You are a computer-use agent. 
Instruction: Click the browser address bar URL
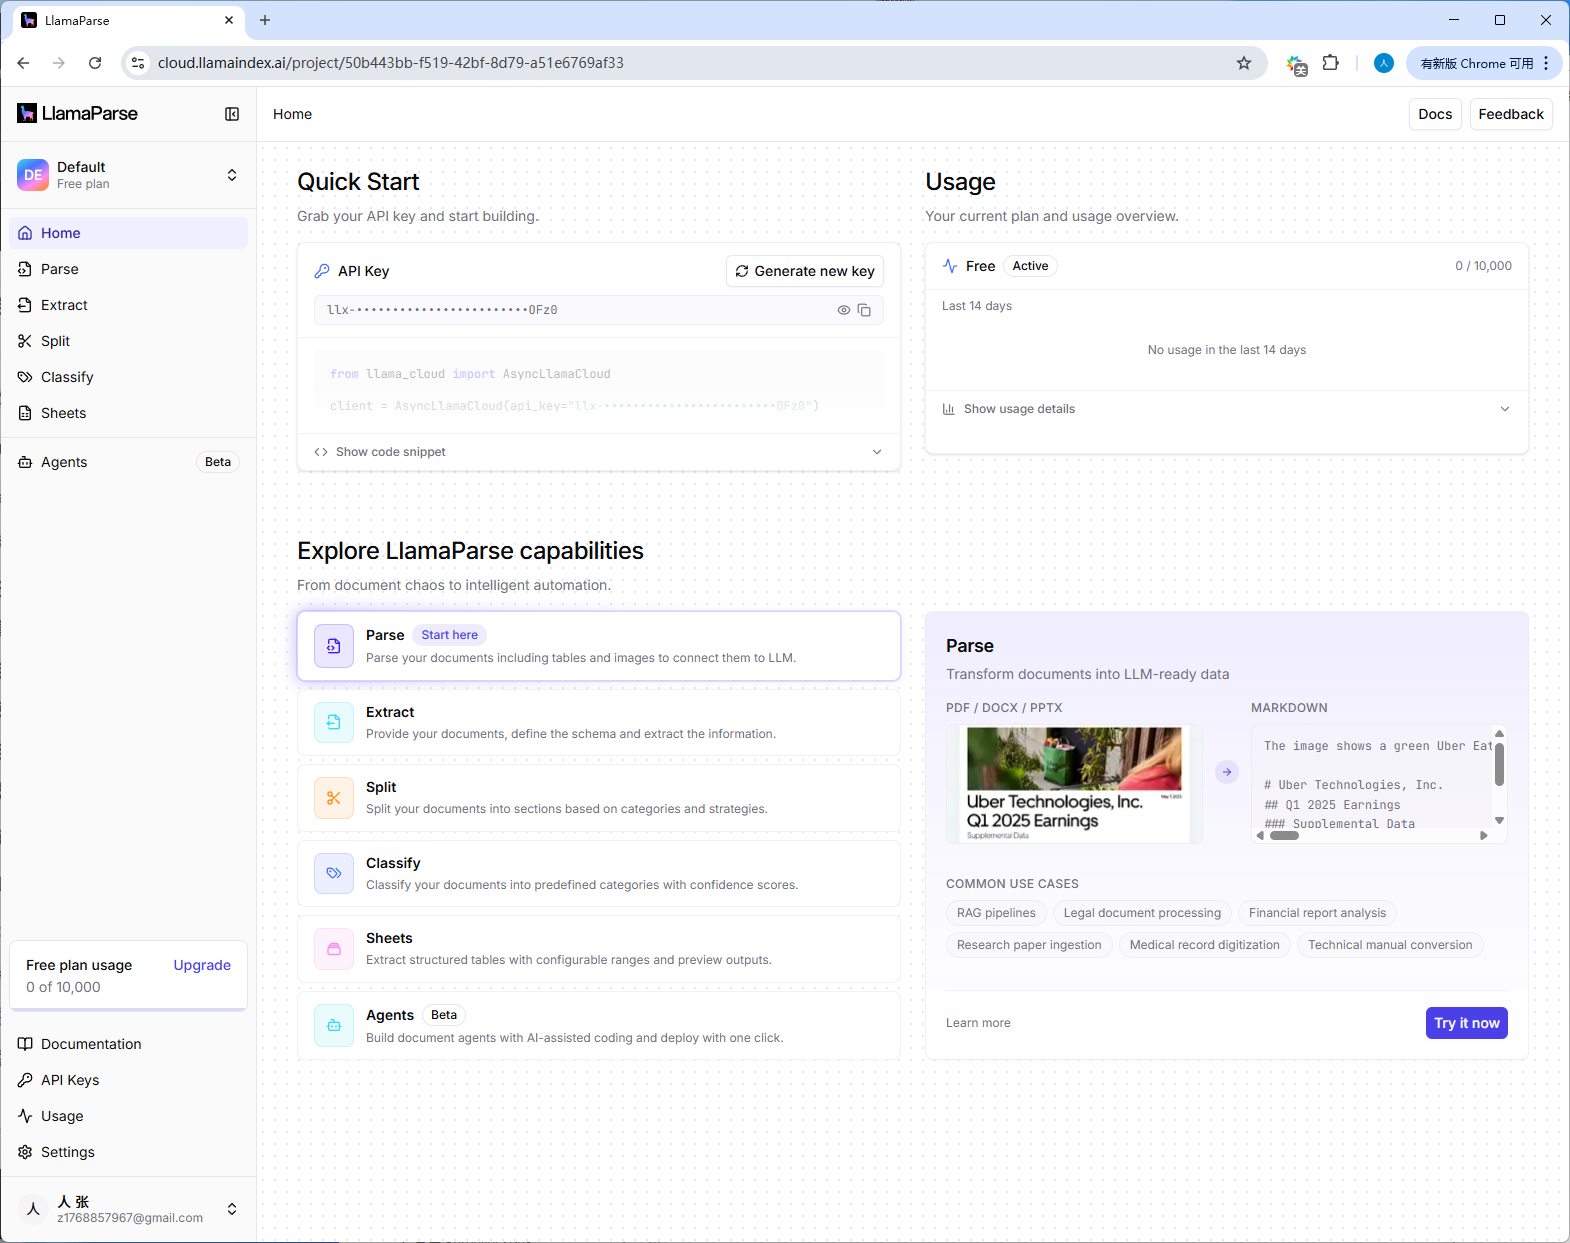click(391, 63)
